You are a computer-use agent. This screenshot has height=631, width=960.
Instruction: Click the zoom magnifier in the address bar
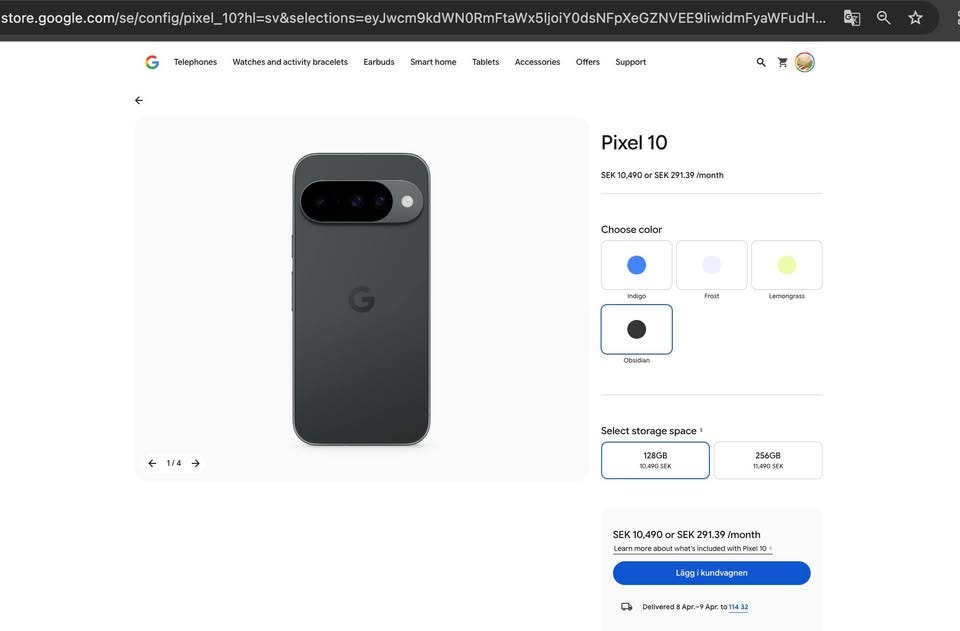(884, 18)
